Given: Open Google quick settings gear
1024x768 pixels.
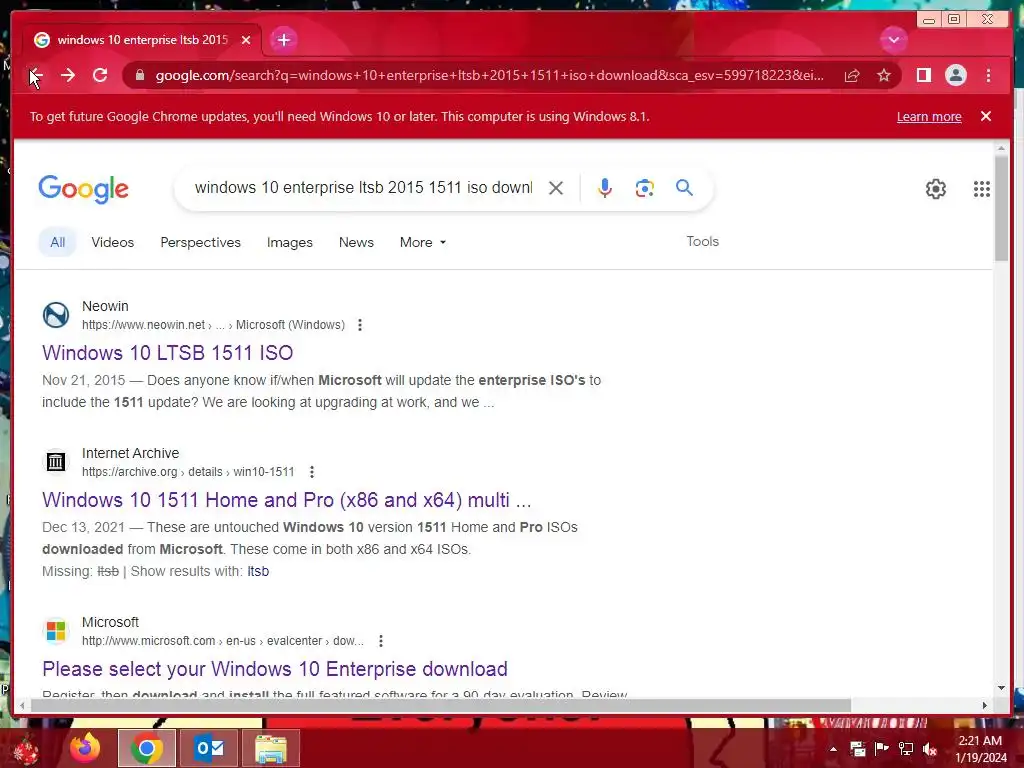Looking at the screenshot, I should (936, 189).
